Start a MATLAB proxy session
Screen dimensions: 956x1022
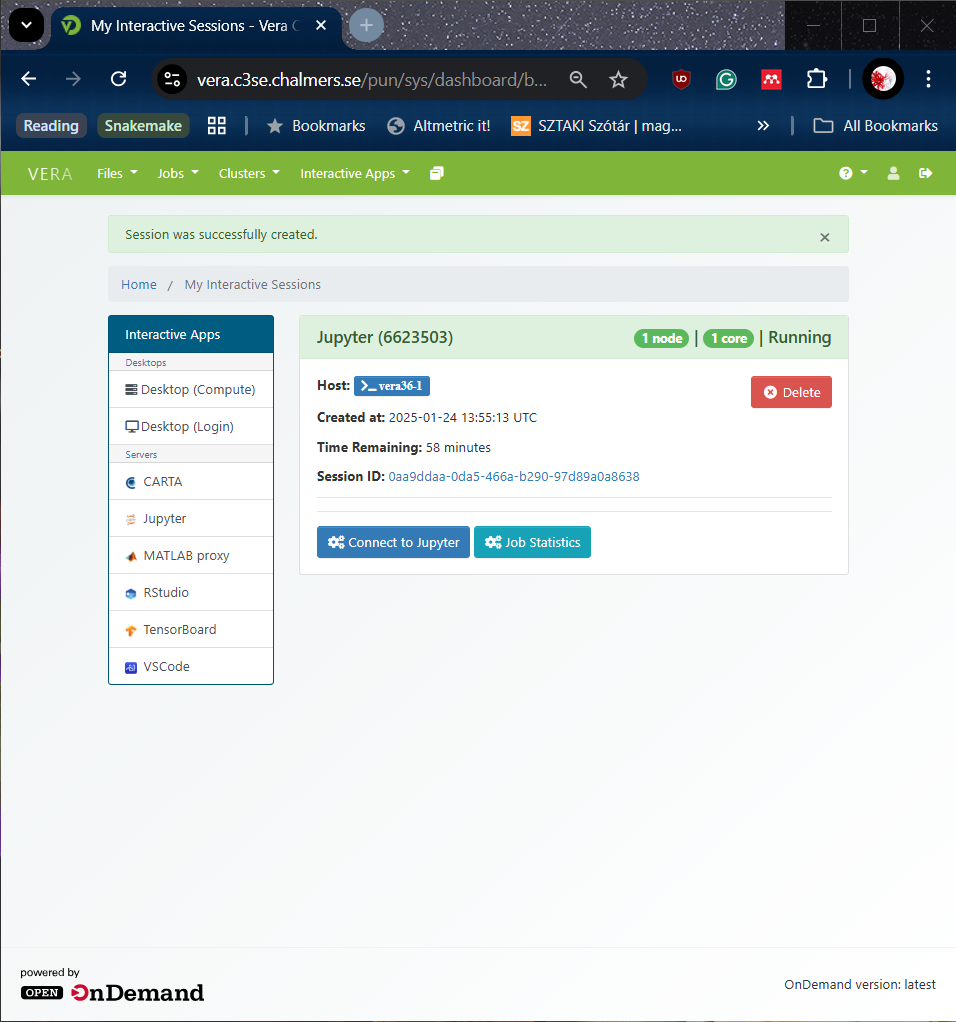tap(178, 555)
